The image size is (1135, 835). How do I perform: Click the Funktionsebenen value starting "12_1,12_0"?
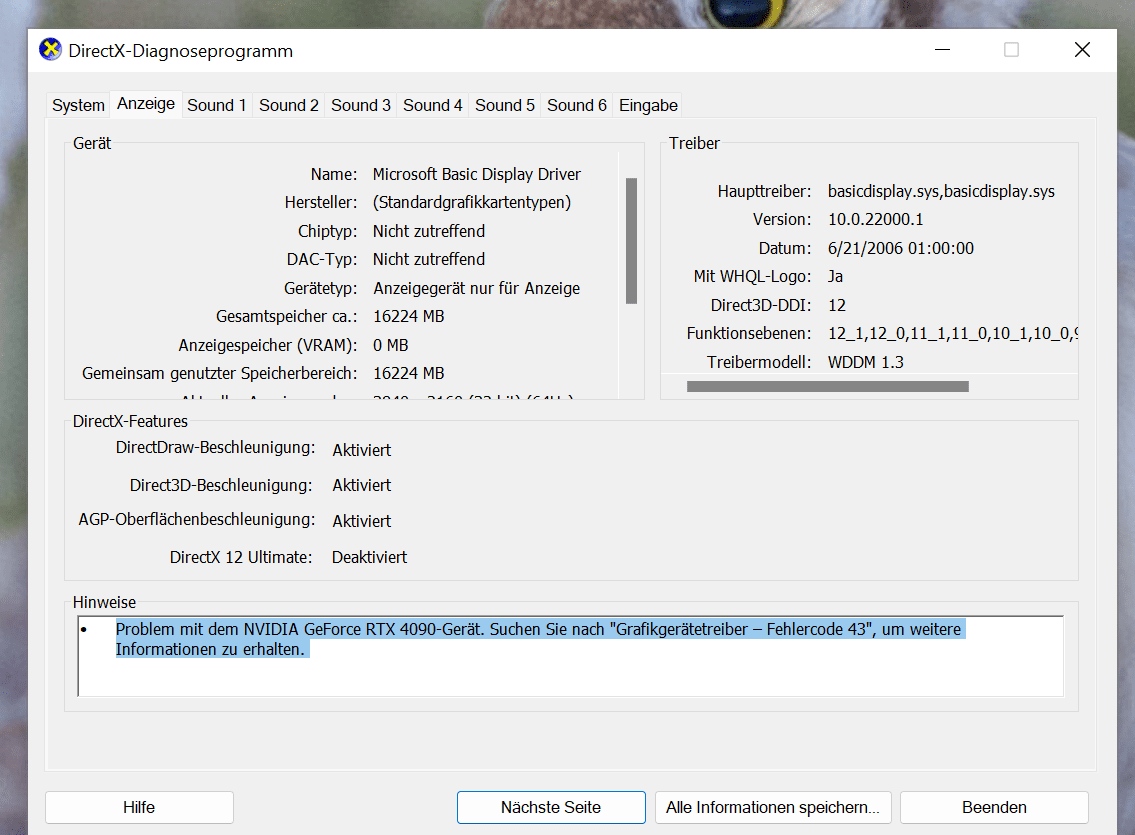click(953, 334)
